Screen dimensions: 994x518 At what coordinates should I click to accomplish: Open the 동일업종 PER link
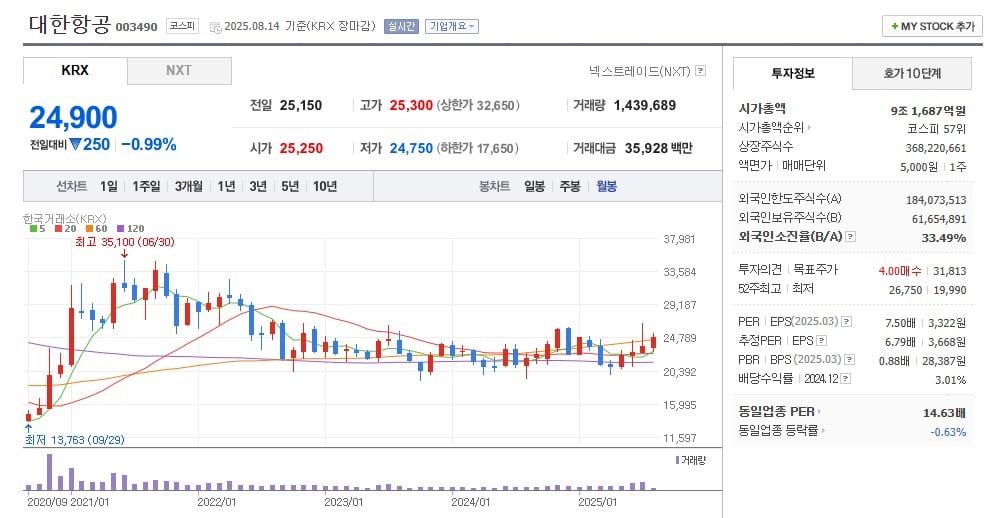(776, 411)
